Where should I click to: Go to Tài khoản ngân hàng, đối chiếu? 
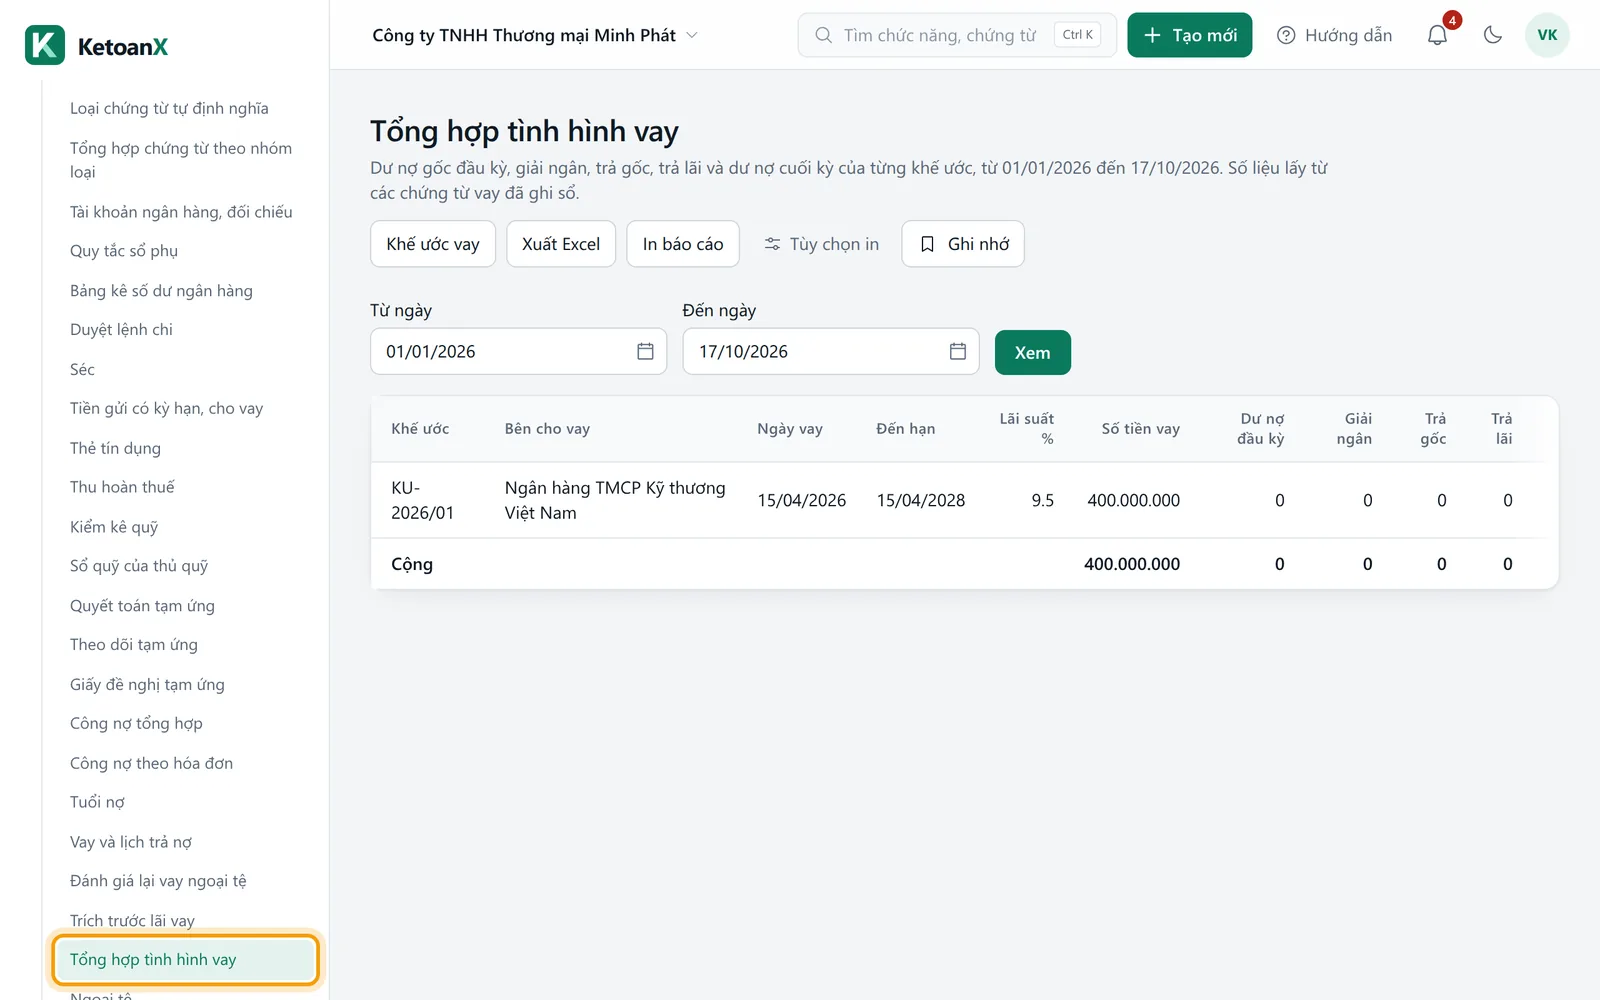181,212
